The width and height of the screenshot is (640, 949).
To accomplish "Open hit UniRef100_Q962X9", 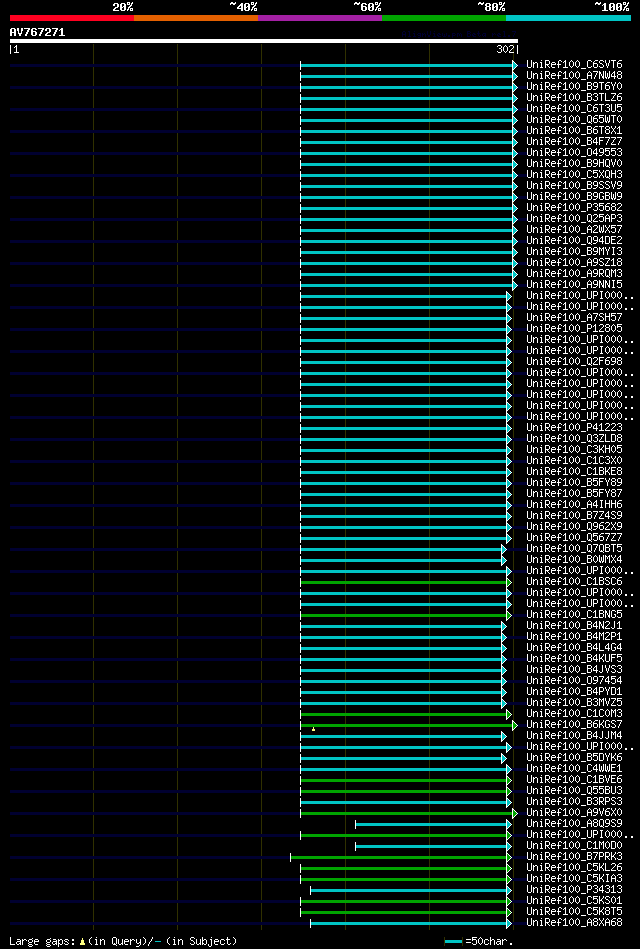I will [574, 527].
